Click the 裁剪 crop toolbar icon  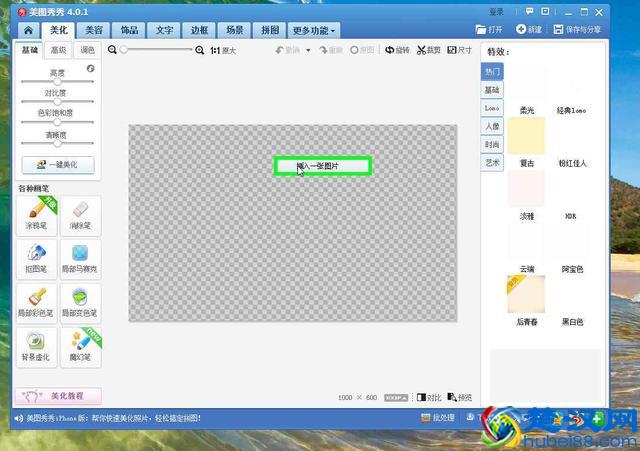pyautogui.click(x=429, y=50)
